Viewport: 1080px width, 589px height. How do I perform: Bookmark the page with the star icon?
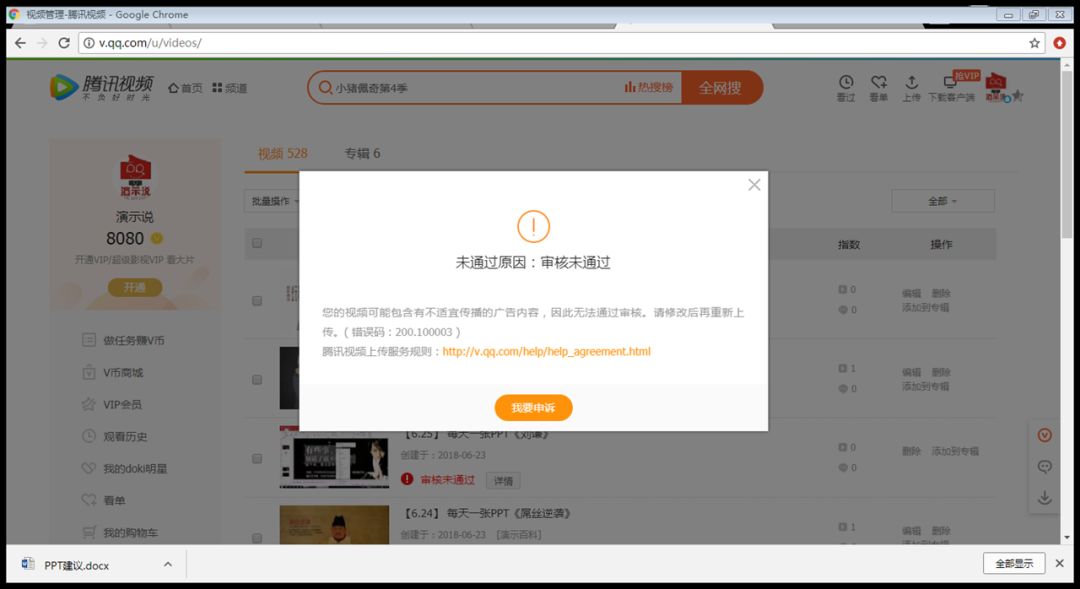coord(1035,43)
